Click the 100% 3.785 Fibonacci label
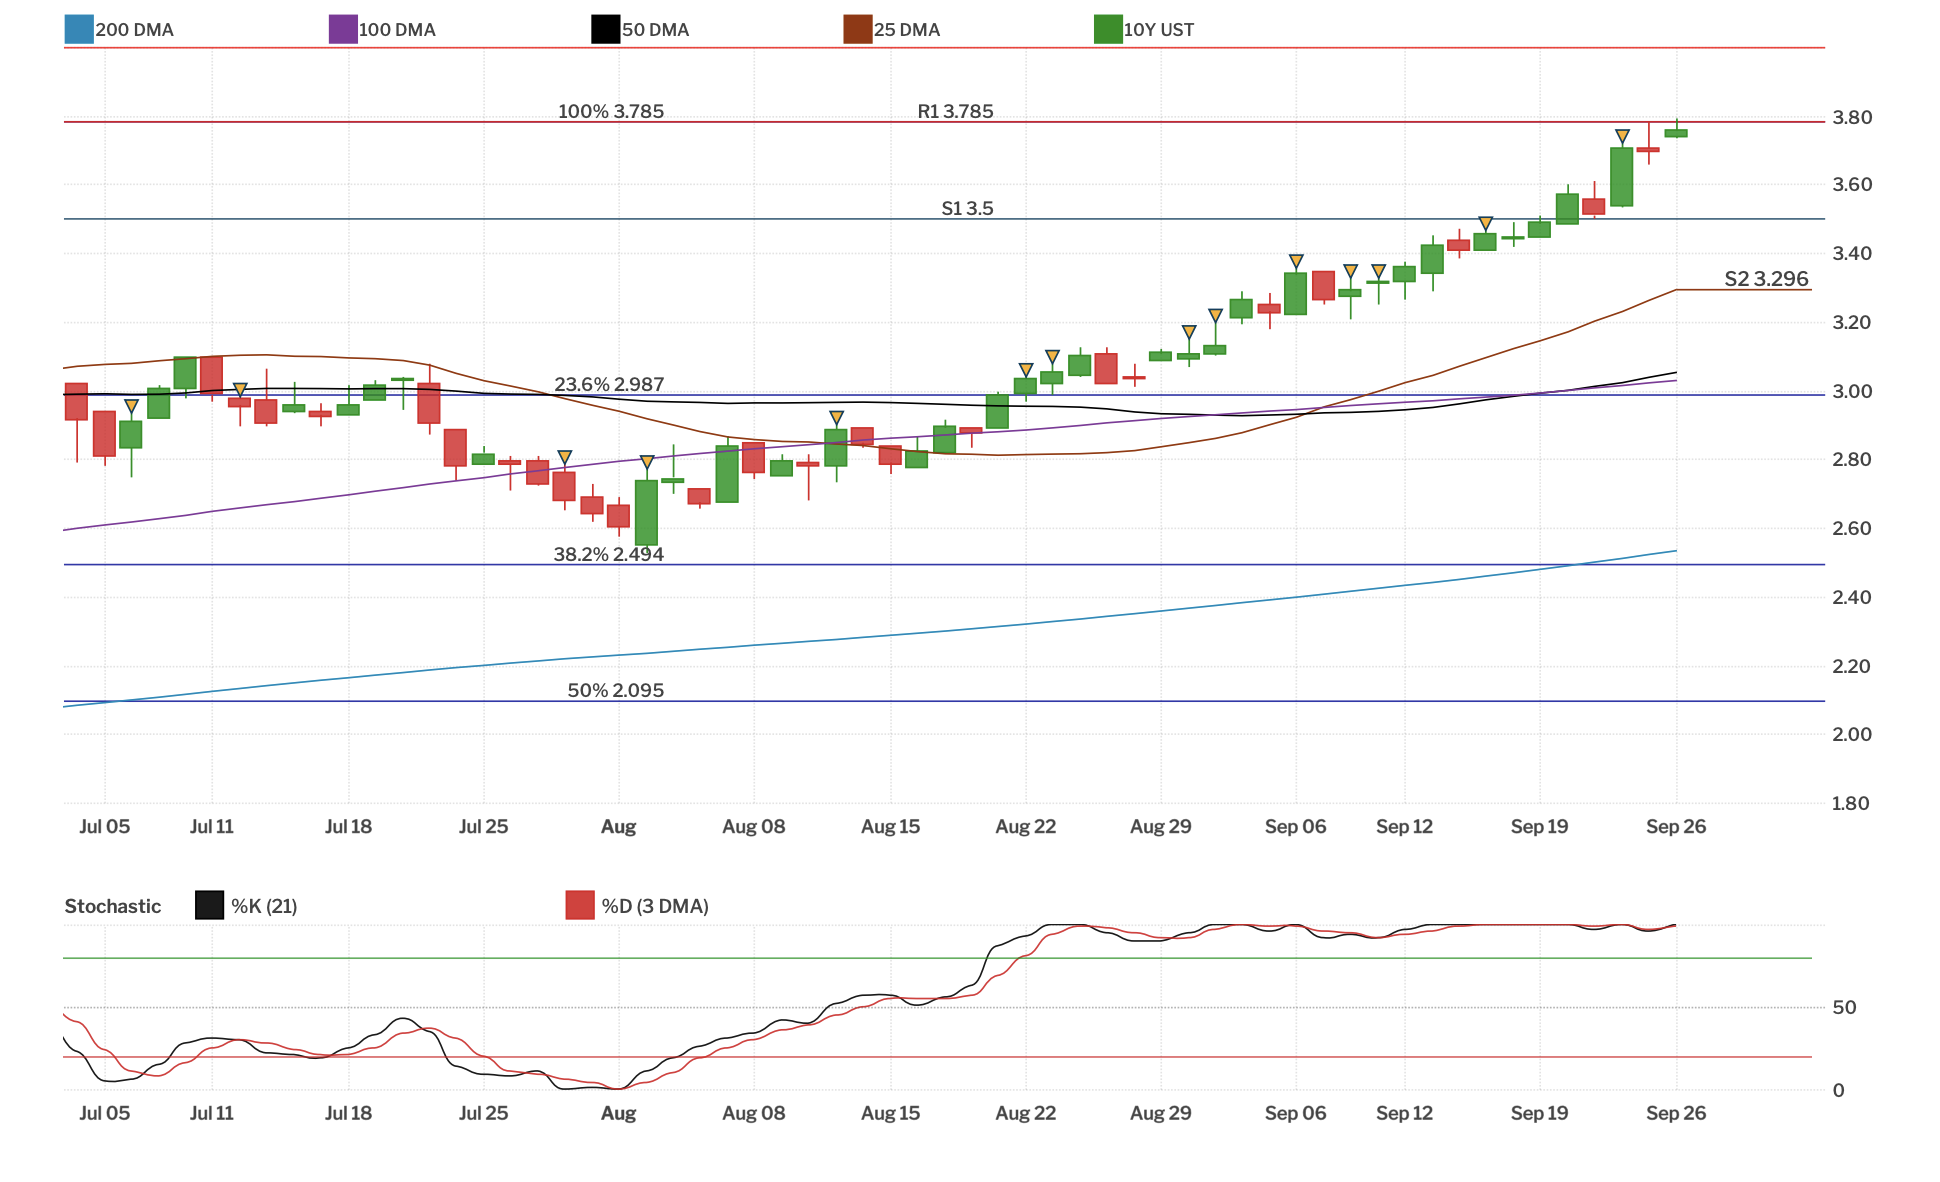This screenshot has width=1940, height=1182. pyautogui.click(x=610, y=112)
